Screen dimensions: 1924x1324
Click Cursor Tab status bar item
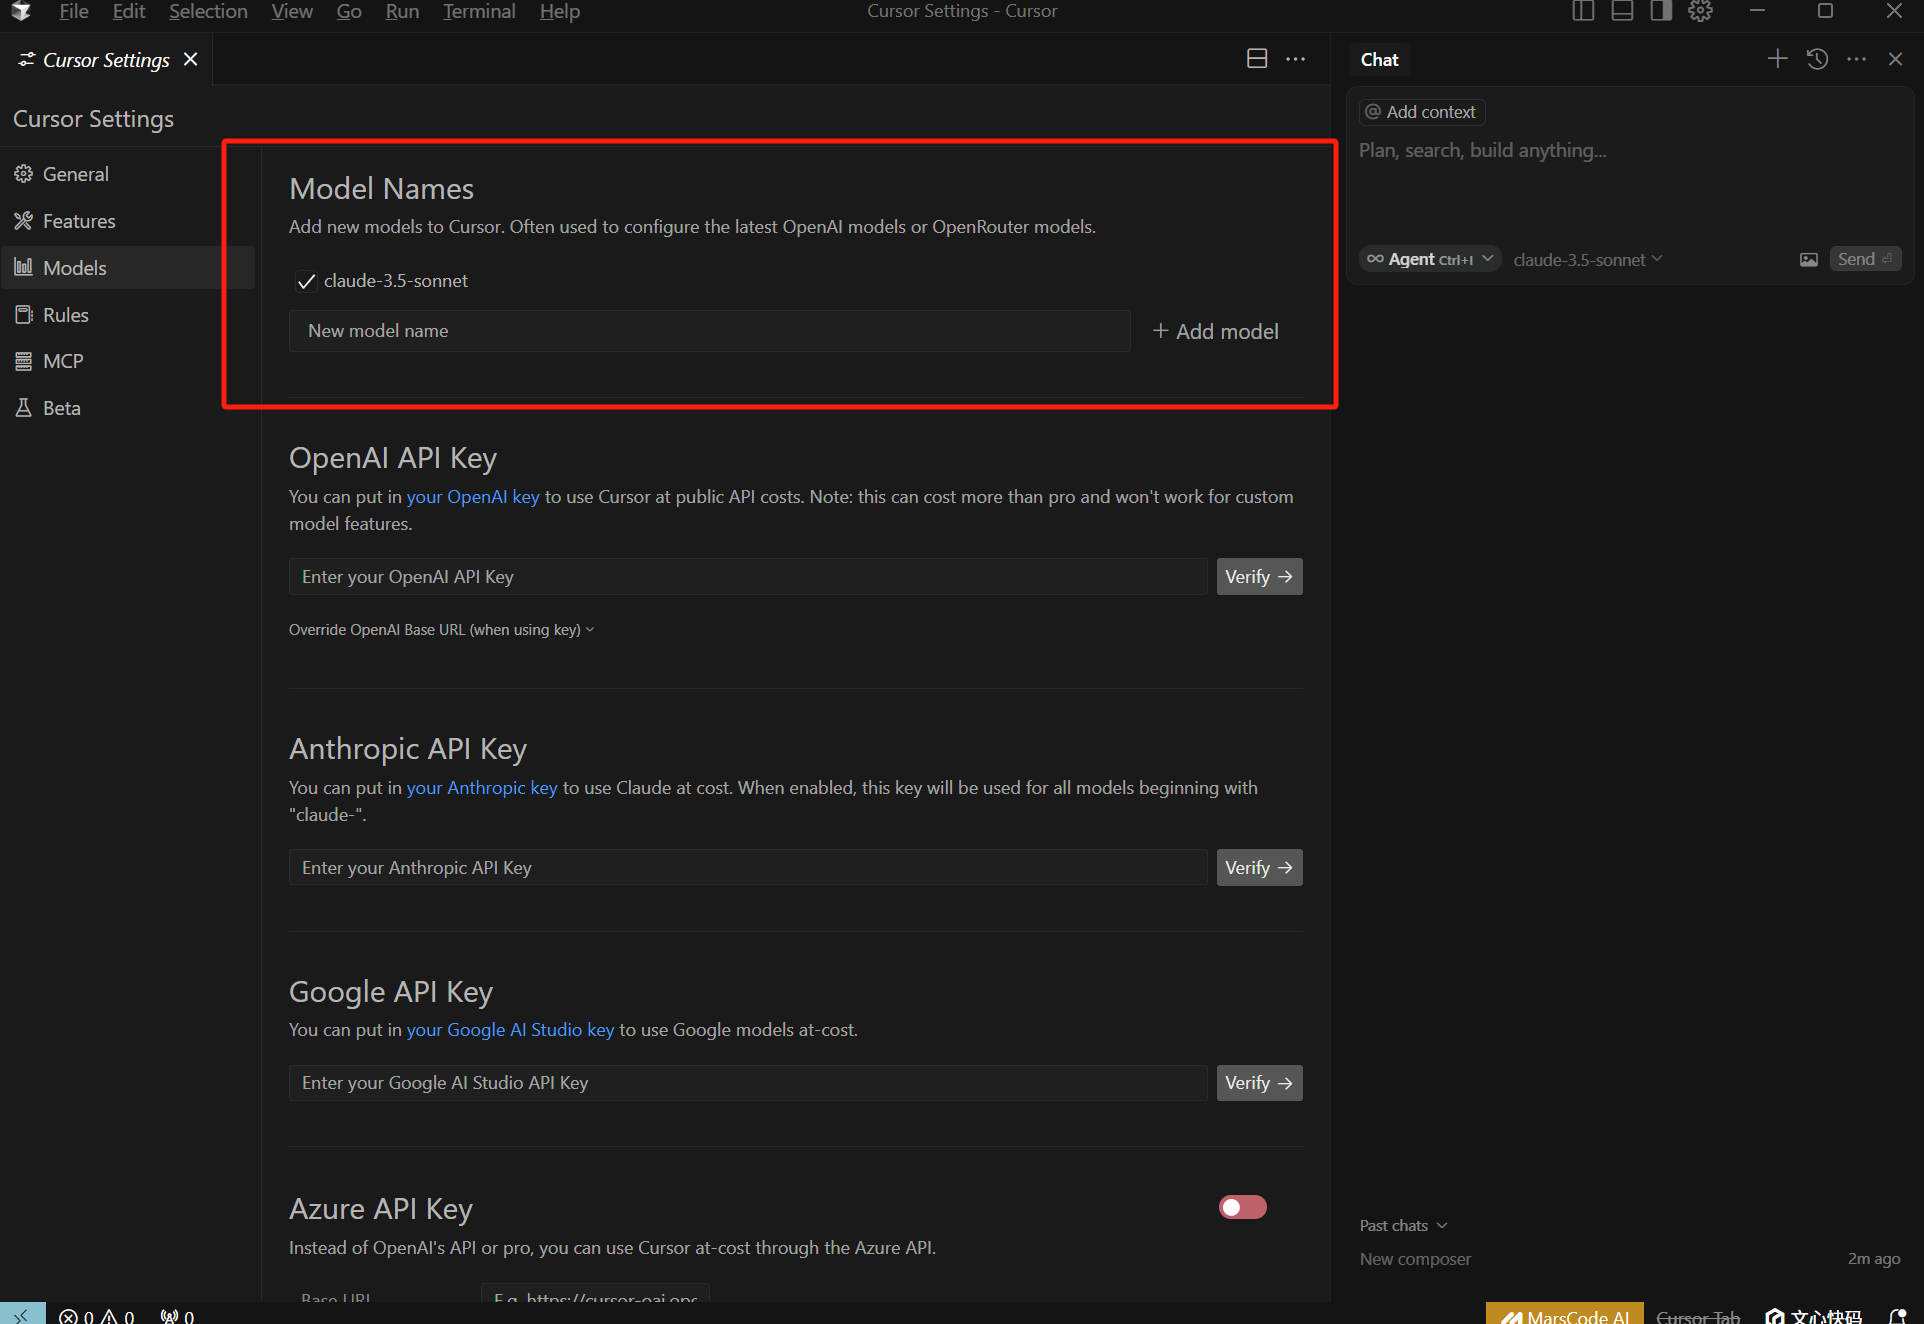tap(1698, 1316)
